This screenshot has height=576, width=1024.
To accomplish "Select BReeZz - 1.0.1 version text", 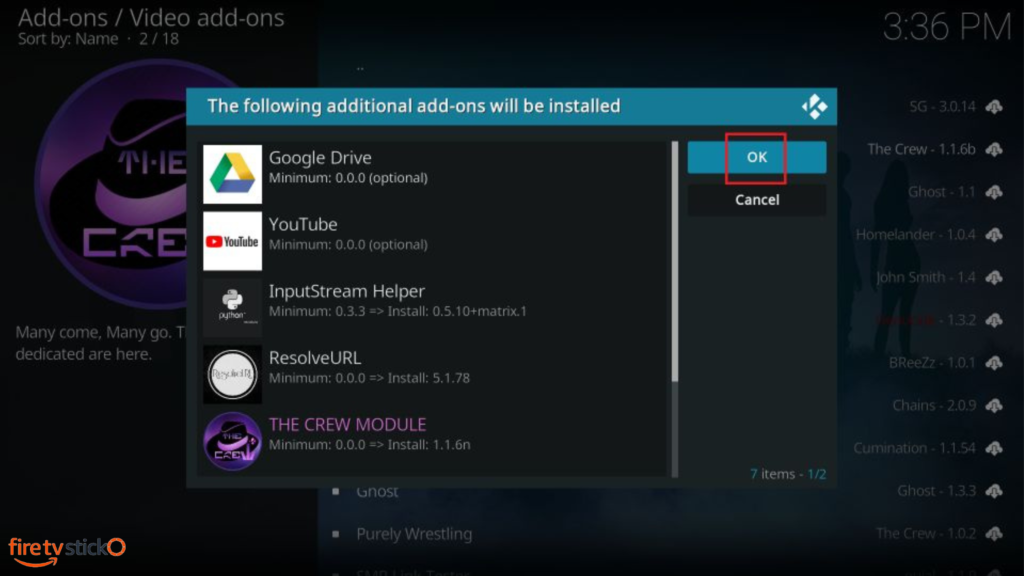I will [x=932, y=362].
